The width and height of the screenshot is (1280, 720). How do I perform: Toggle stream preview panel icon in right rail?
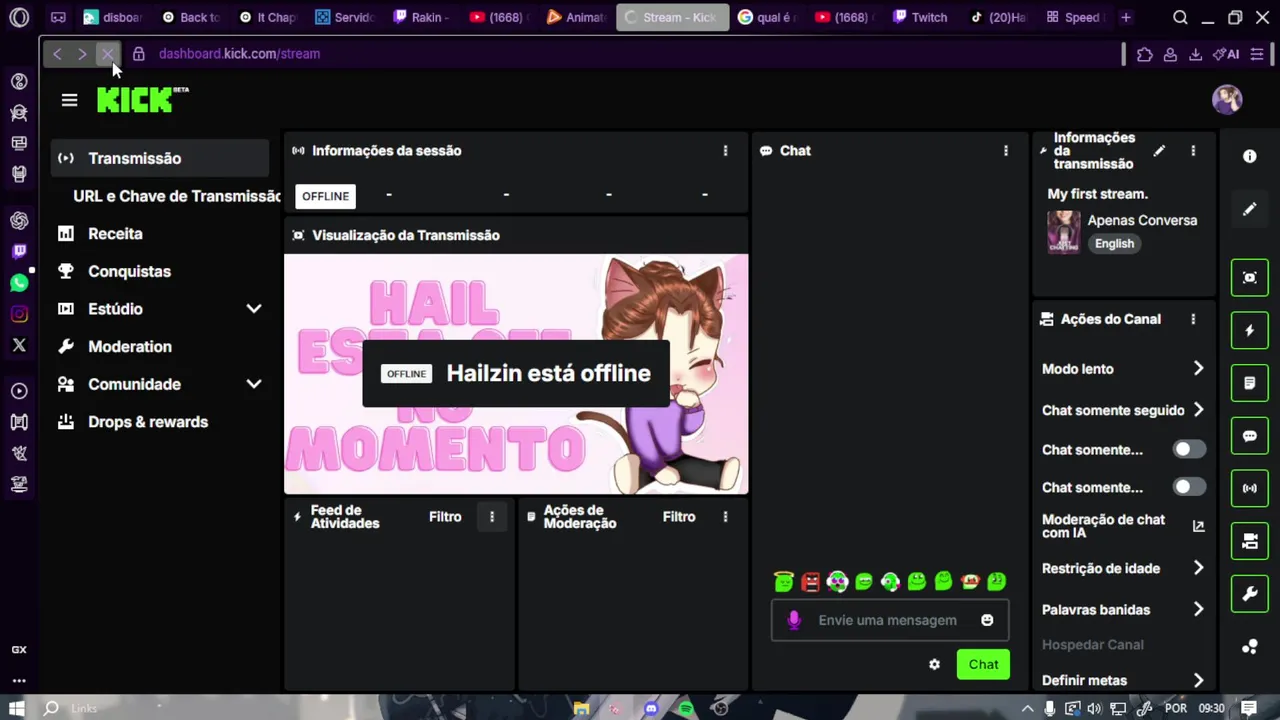tap(1250, 278)
